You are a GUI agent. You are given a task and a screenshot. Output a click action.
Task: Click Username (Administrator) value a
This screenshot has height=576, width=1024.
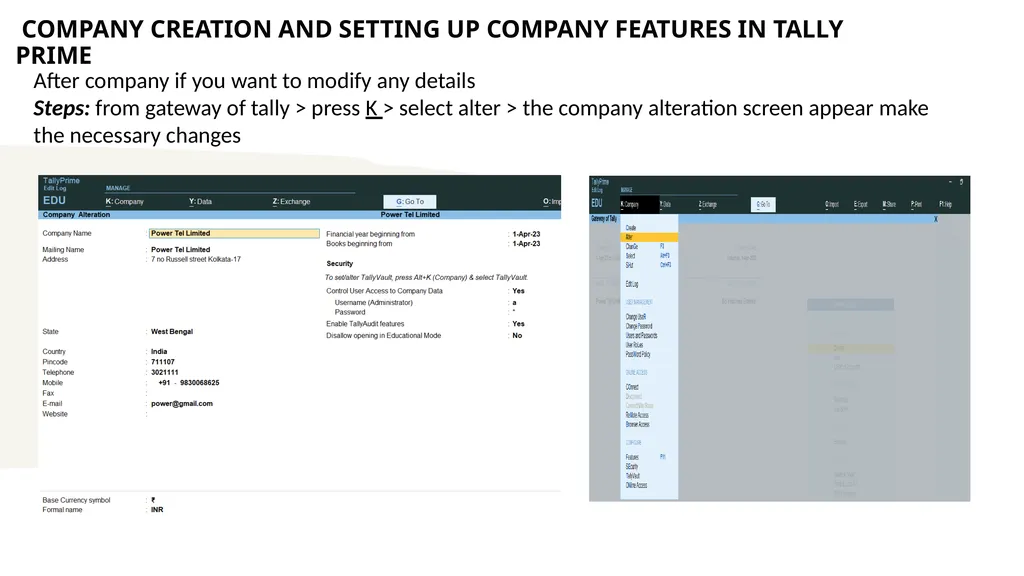[x=515, y=303]
